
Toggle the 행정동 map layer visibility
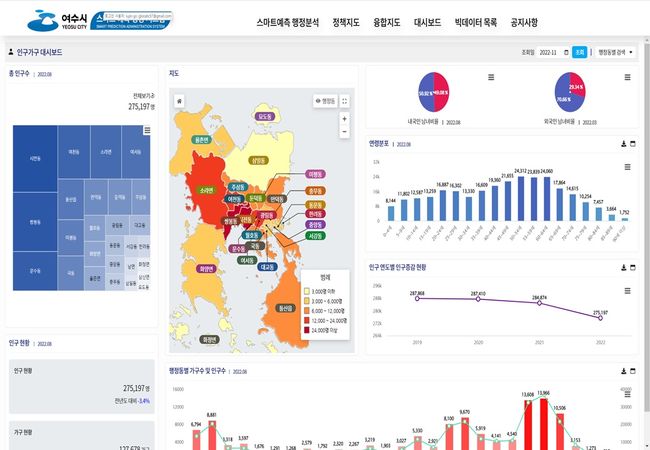tap(326, 100)
